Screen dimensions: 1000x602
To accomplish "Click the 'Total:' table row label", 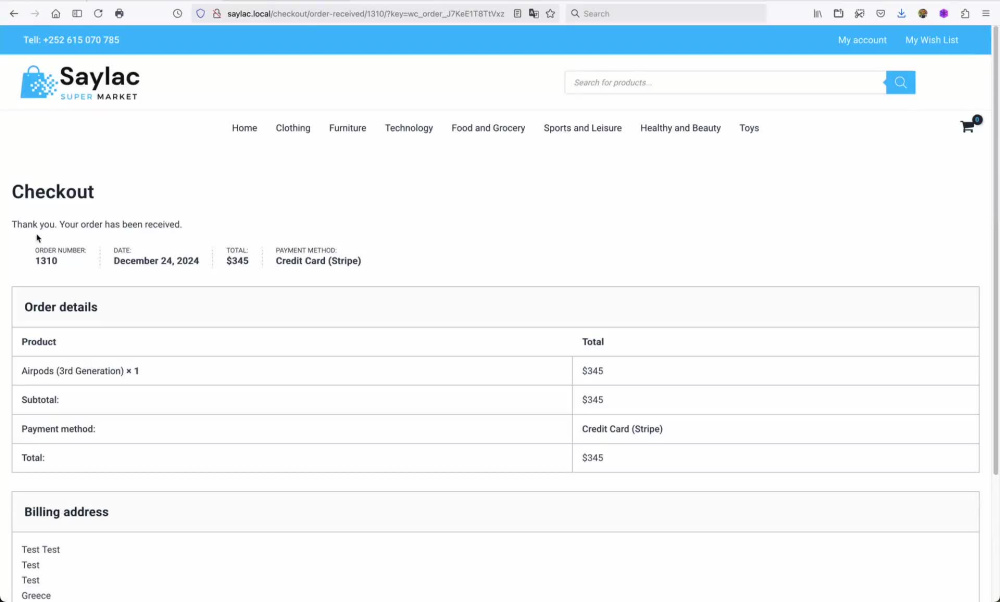I will pos(33,458).
